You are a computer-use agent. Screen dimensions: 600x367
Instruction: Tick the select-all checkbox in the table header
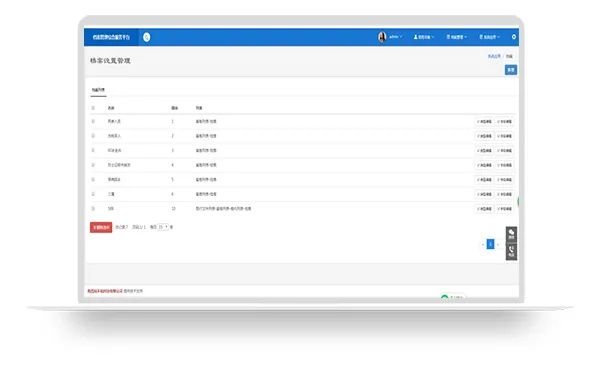coord(93,108)
